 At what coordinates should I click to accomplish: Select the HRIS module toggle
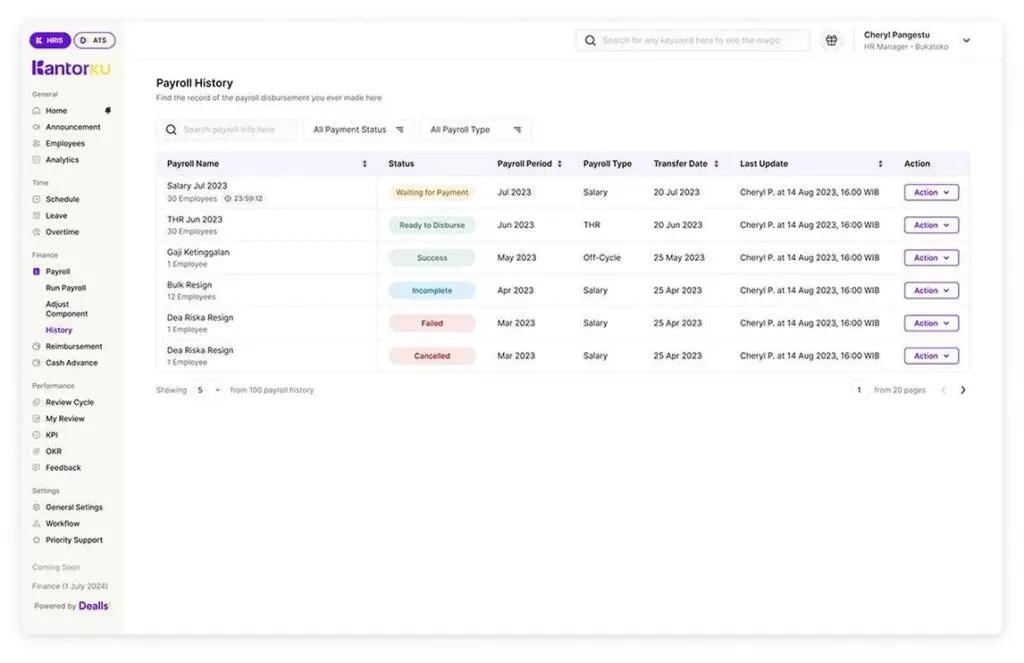49,40
